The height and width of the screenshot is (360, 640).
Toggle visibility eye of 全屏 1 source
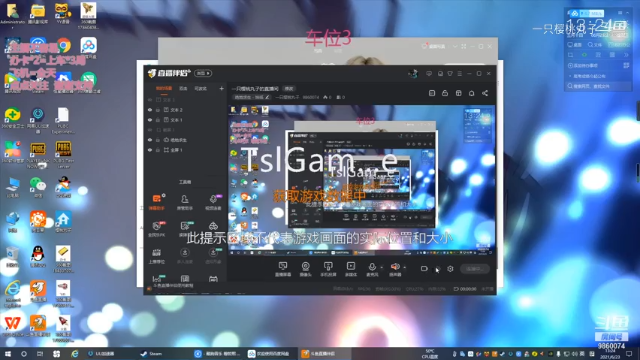click(x=150, y=150)
